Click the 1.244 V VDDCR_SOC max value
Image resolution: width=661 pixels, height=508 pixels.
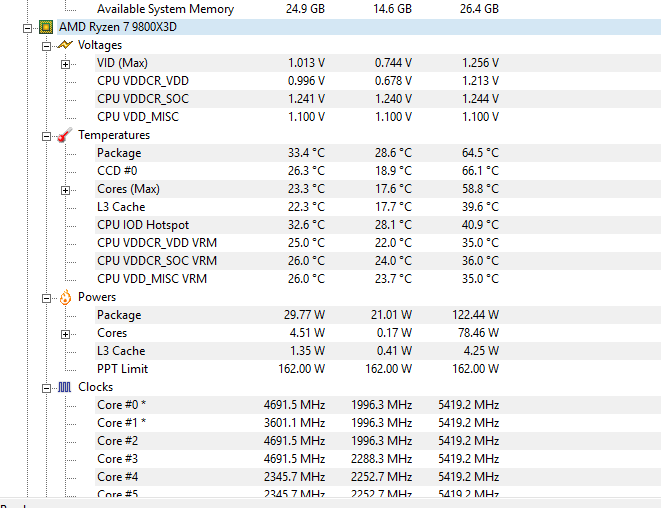(481, 99)
